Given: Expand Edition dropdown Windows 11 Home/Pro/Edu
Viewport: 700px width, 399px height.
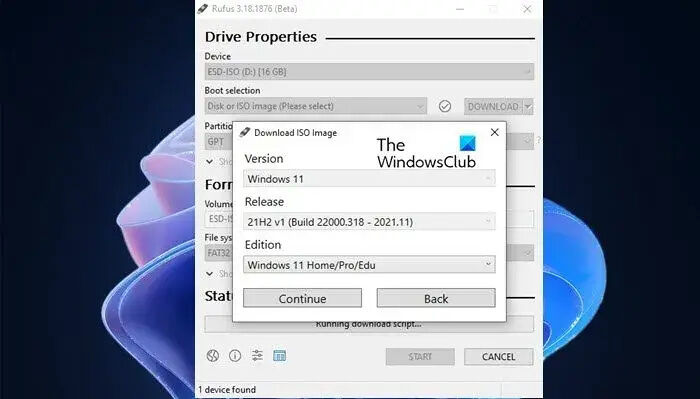Looking at the screenshot, I should (x=369, y=265).
